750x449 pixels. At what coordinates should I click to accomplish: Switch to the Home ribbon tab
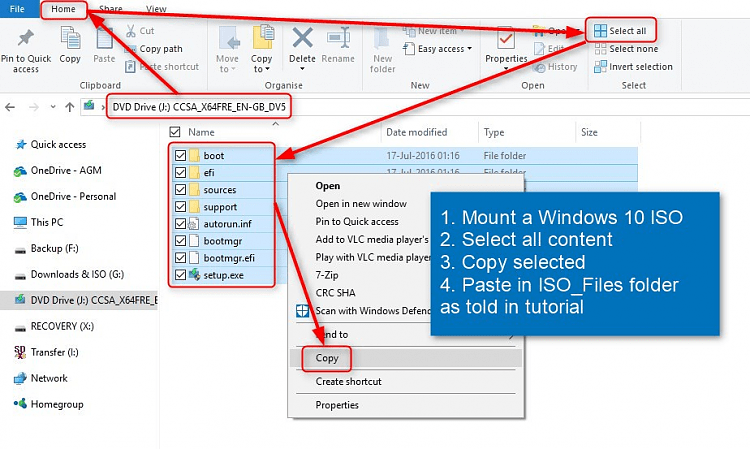[64, 9]
